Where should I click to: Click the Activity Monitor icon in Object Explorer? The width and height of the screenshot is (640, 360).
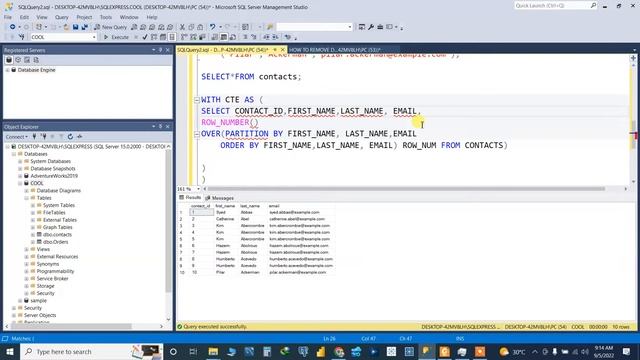coord(80,137)
